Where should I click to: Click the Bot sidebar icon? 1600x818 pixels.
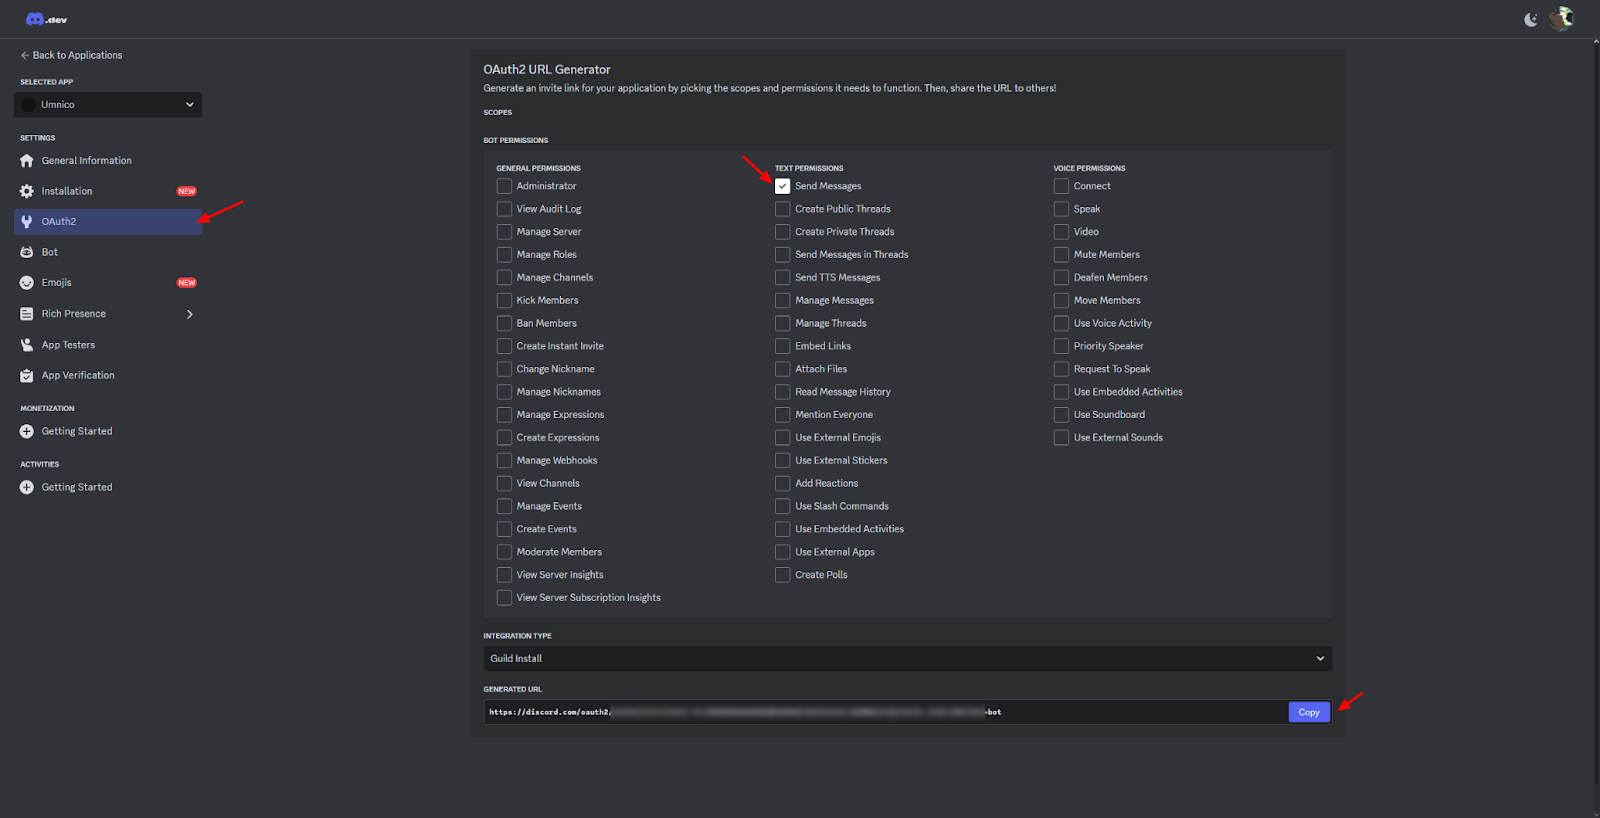click(27, 252)
